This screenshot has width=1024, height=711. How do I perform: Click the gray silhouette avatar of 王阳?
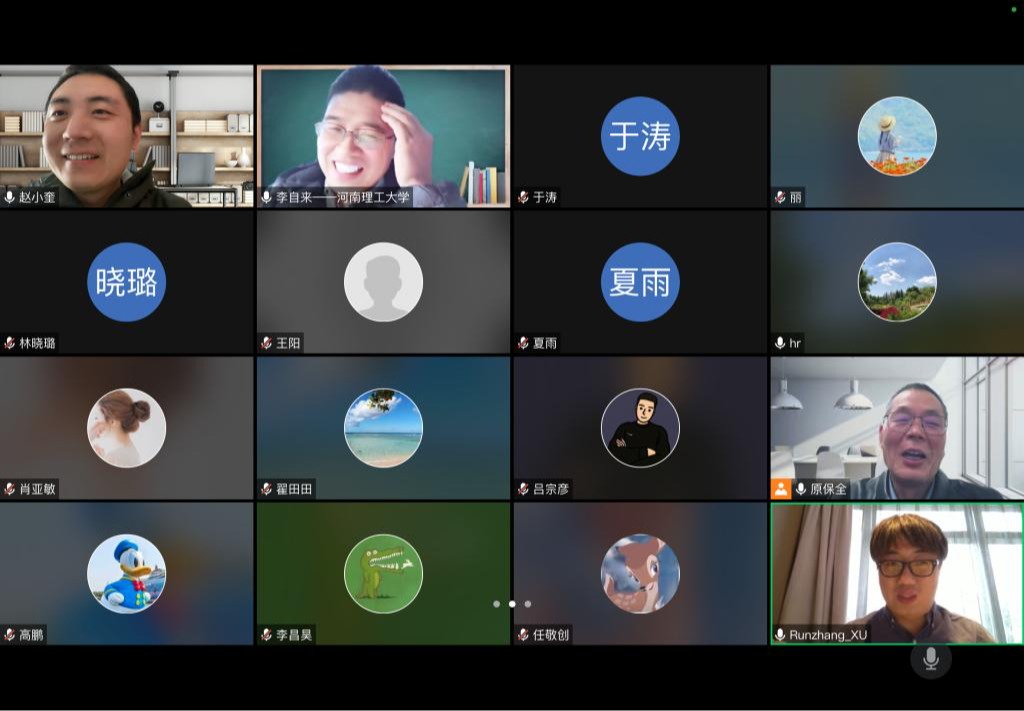(x=383, y=282)
